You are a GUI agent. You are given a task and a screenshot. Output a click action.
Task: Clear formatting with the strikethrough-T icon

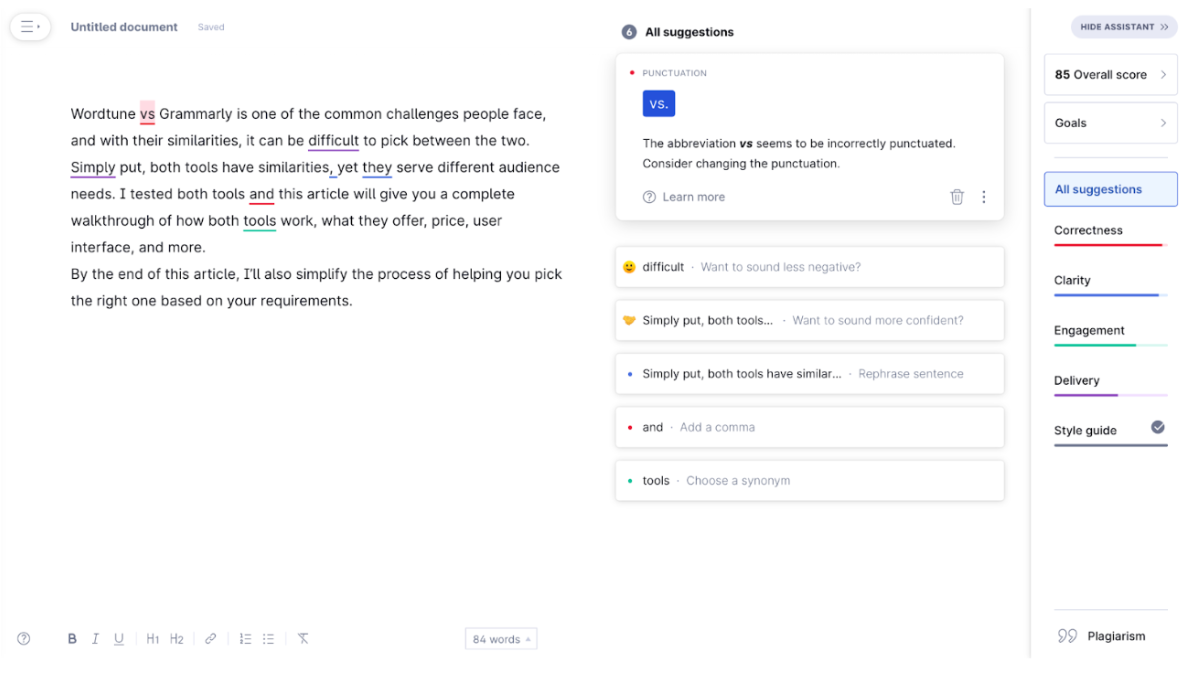(x=302, y=638)
